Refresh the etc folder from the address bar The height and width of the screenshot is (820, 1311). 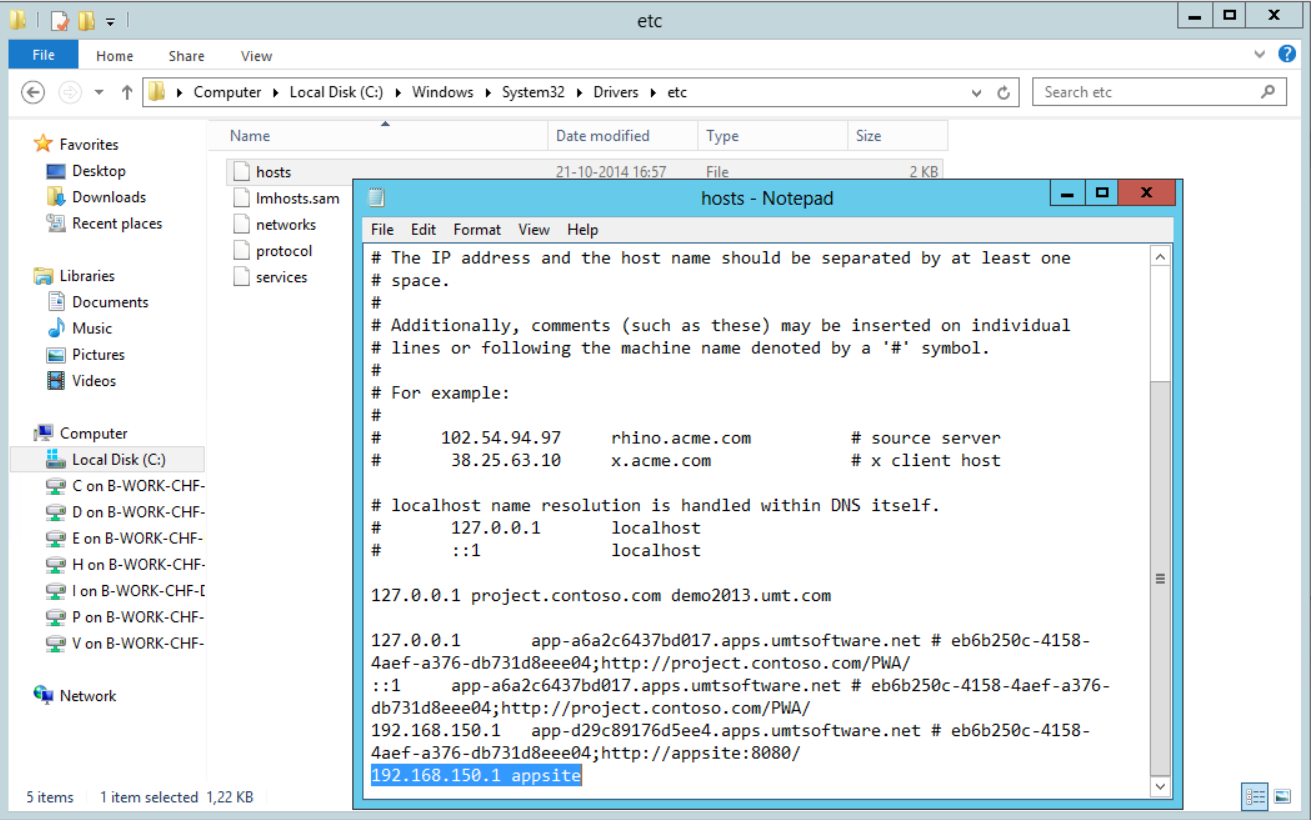tap(1004, 92)
